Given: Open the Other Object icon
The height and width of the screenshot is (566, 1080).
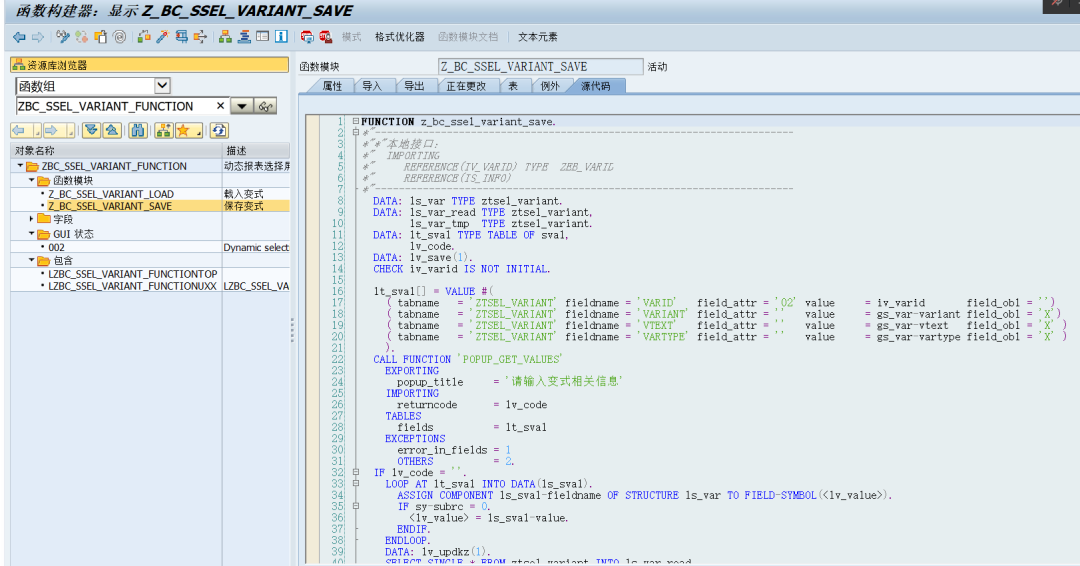Looking at the screenshot, I should (101, 37).
